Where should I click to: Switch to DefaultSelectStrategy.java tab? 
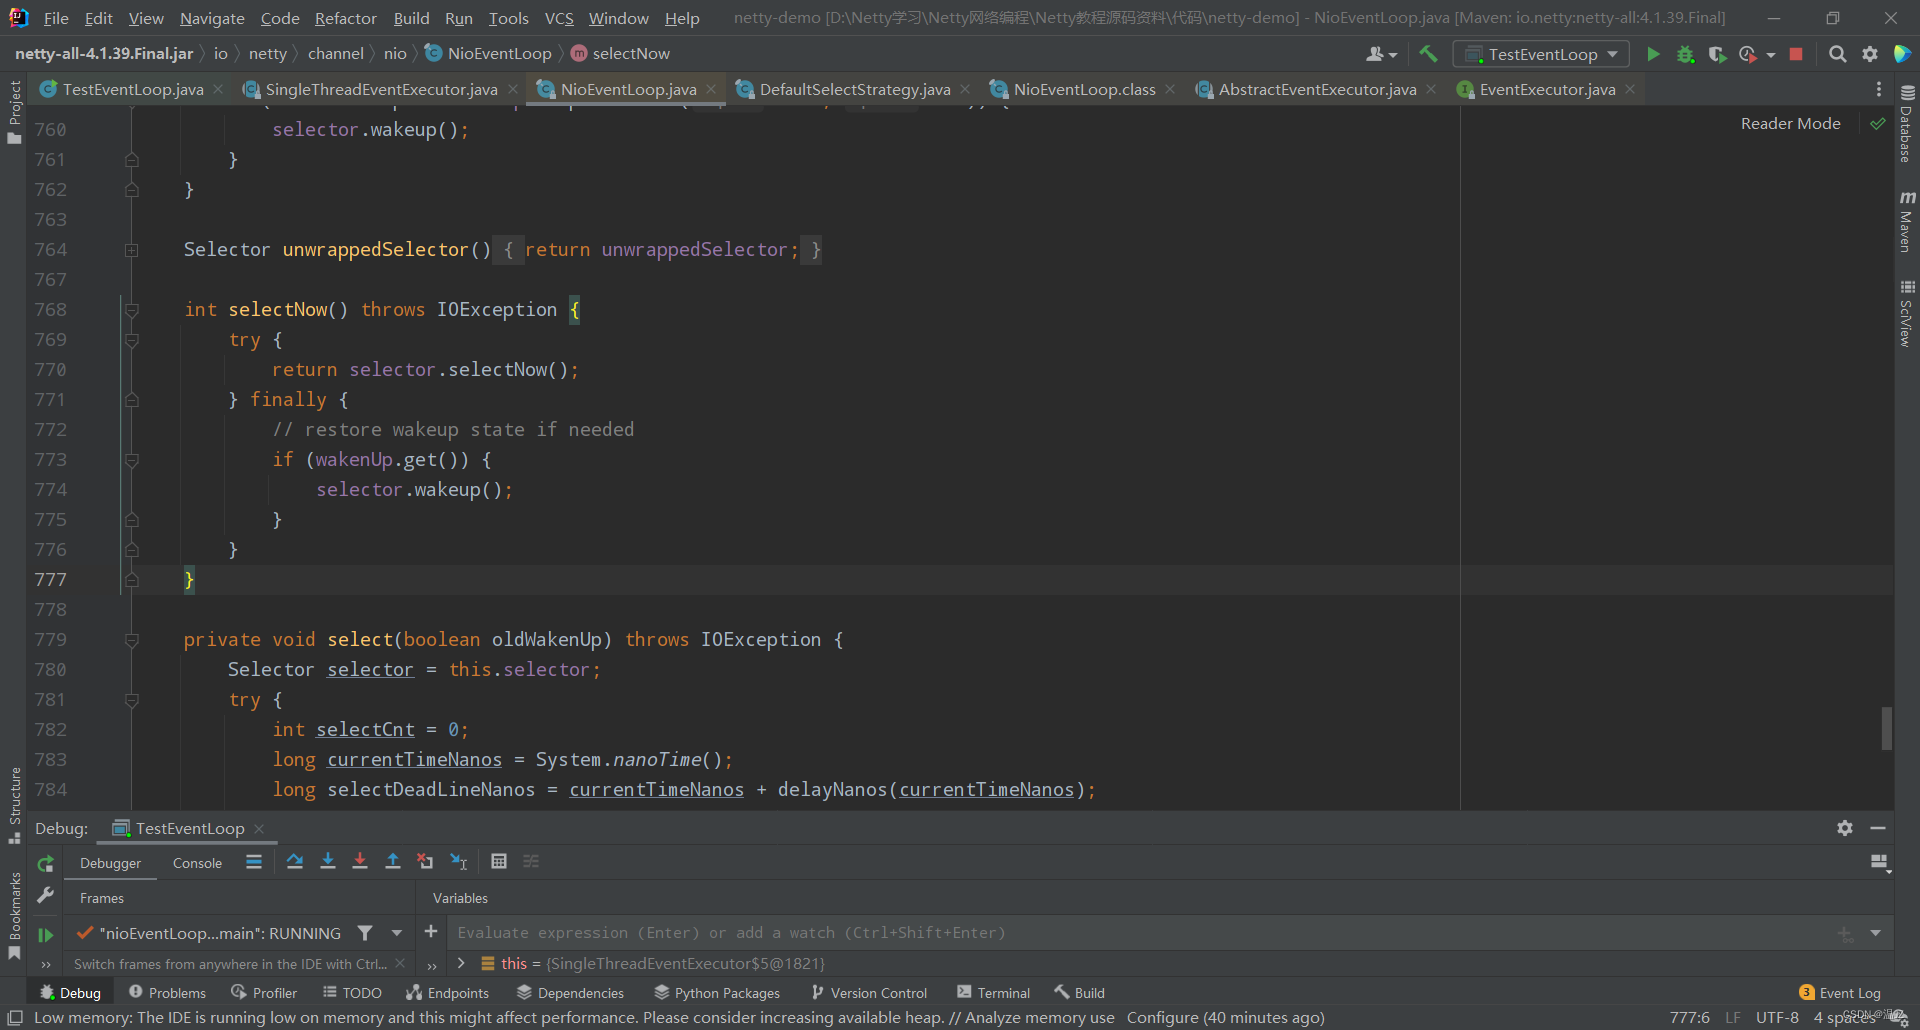(x=855, y=90)
